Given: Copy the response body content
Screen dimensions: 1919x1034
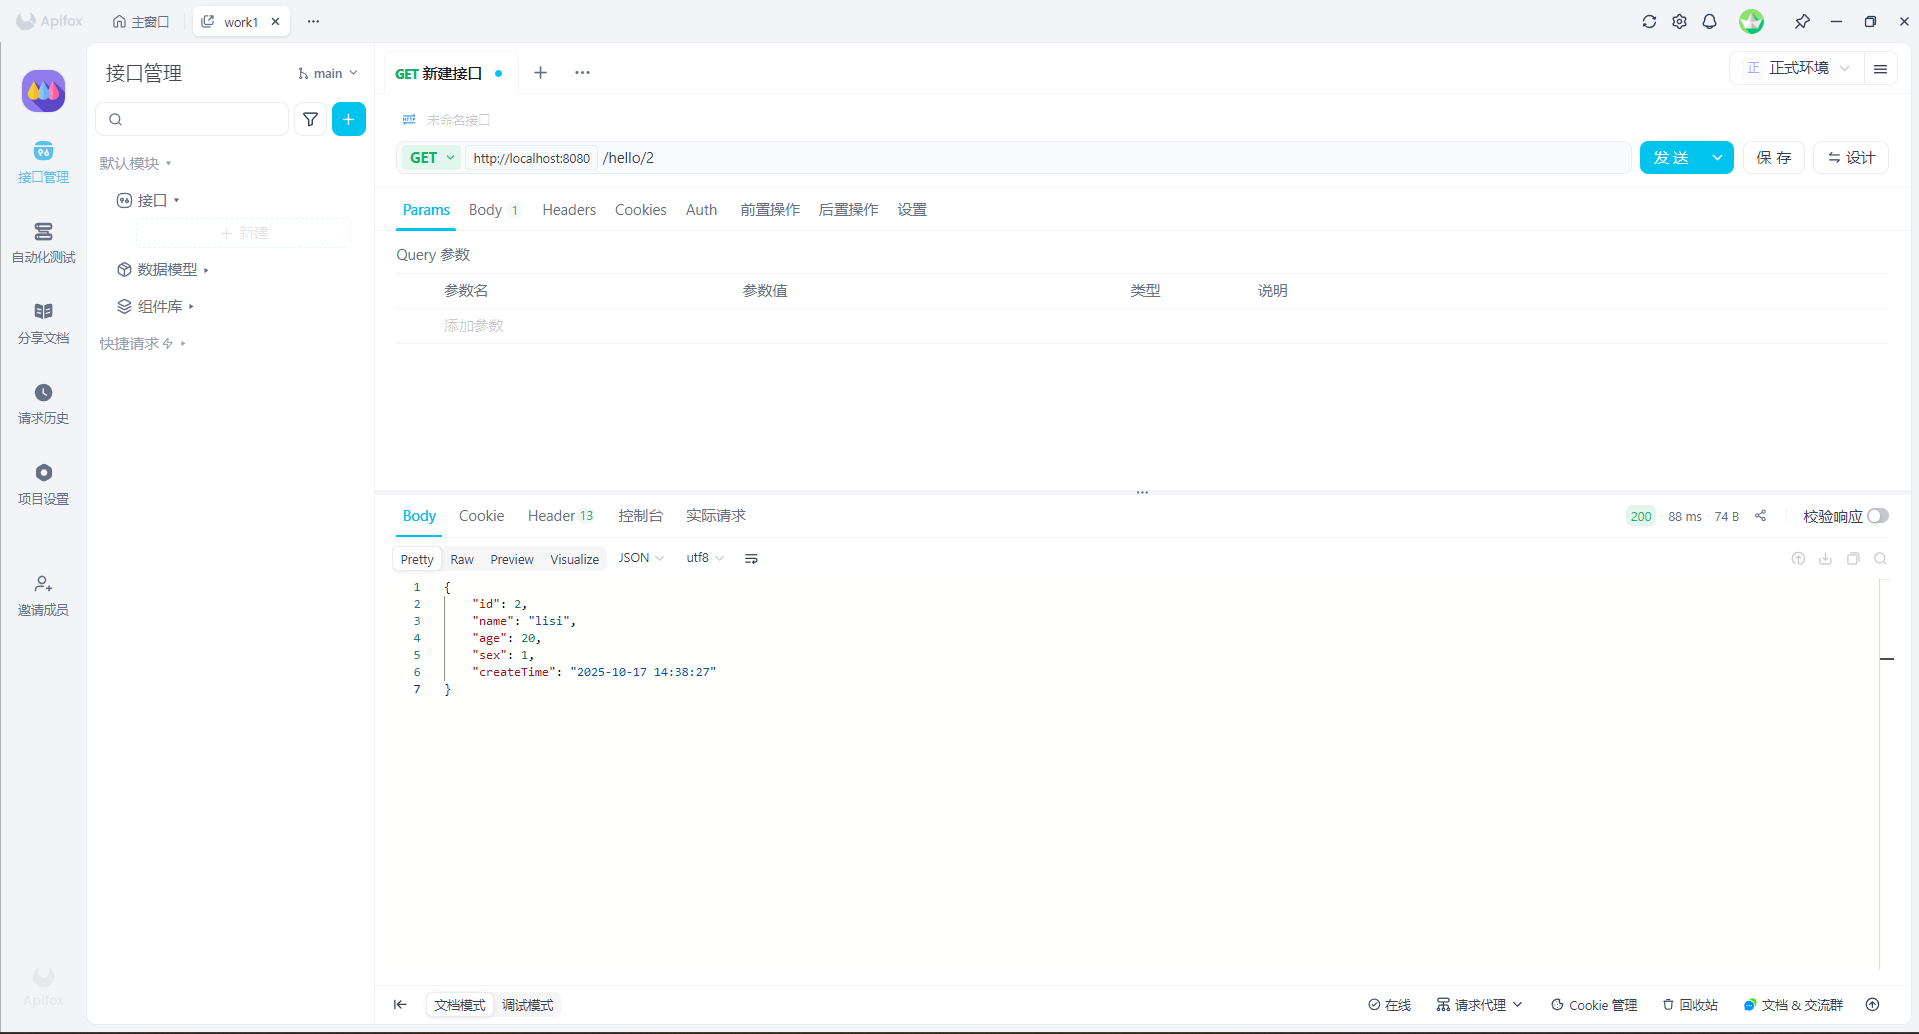Looking at the screenshot, I should click(1854, 558).
